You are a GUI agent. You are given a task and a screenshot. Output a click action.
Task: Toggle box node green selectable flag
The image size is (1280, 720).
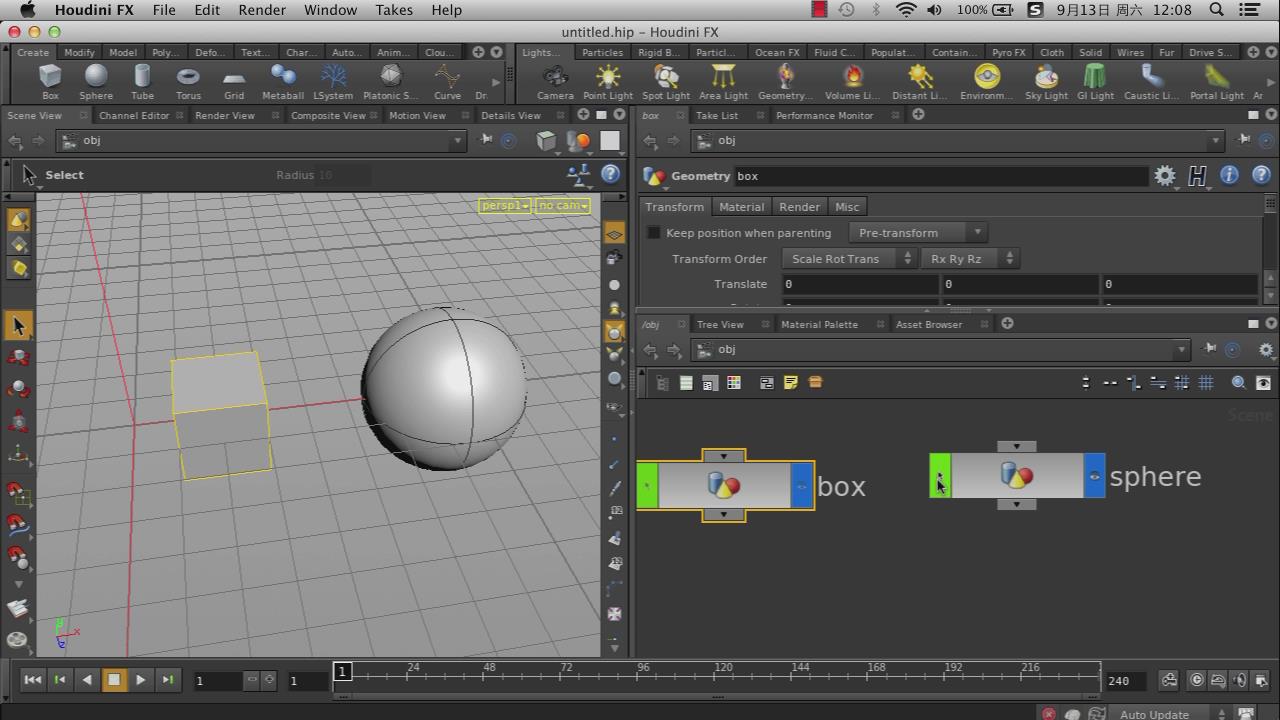click(648, 486)
